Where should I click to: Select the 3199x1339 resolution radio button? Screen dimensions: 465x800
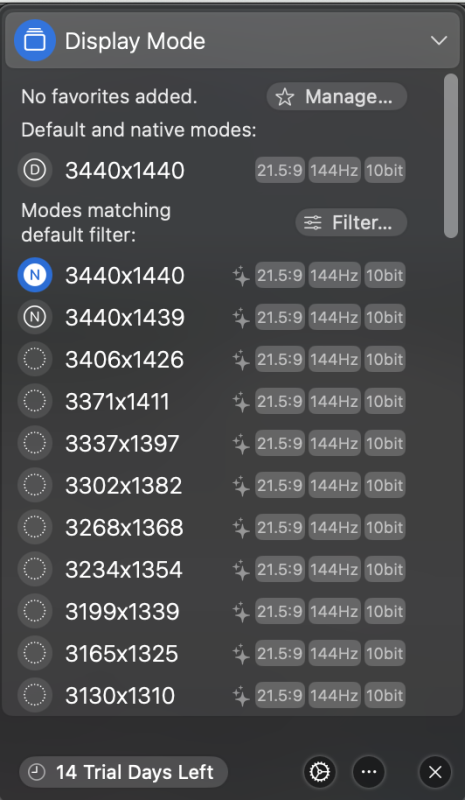click(35, 611)
